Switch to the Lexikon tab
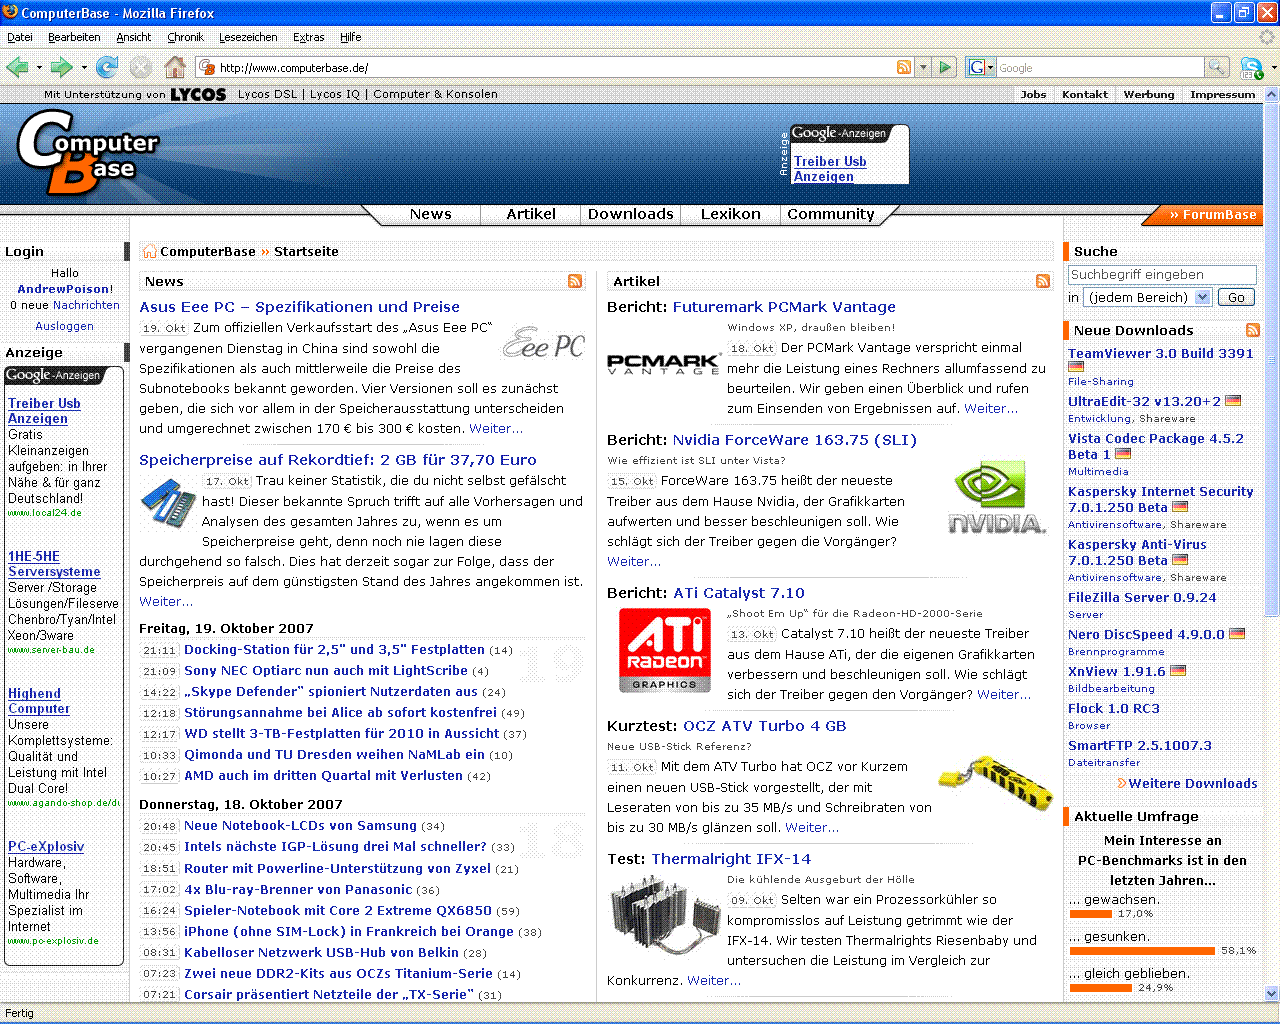Viewport: 1280px width, 1024px height. pyautogui.click(x=731, y=214)
